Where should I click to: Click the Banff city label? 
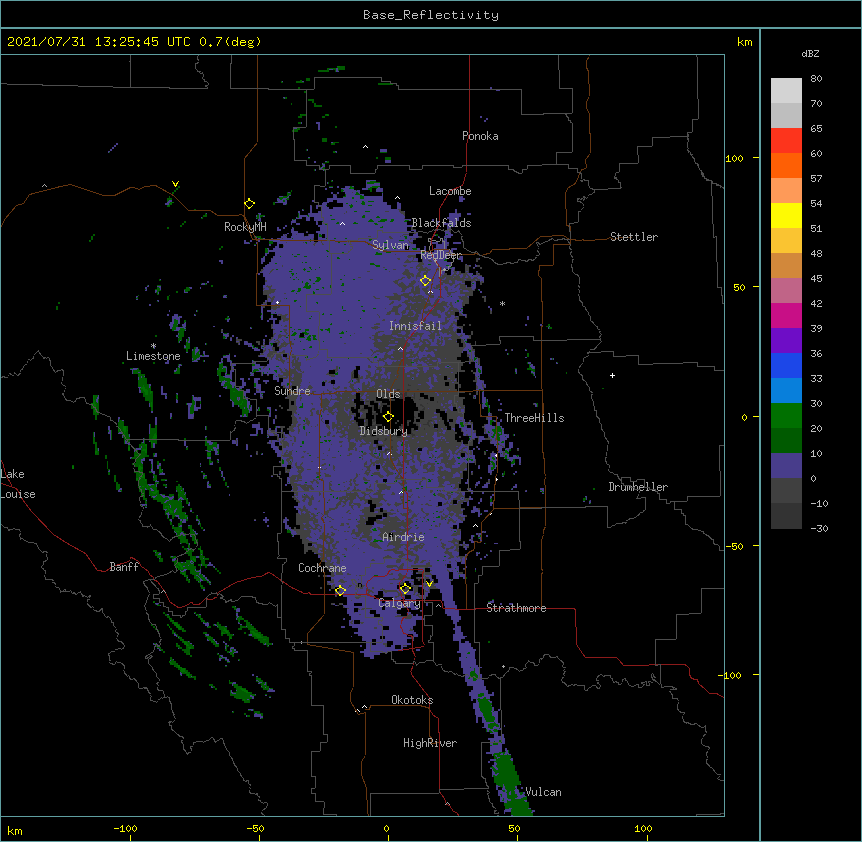[124, 567]
